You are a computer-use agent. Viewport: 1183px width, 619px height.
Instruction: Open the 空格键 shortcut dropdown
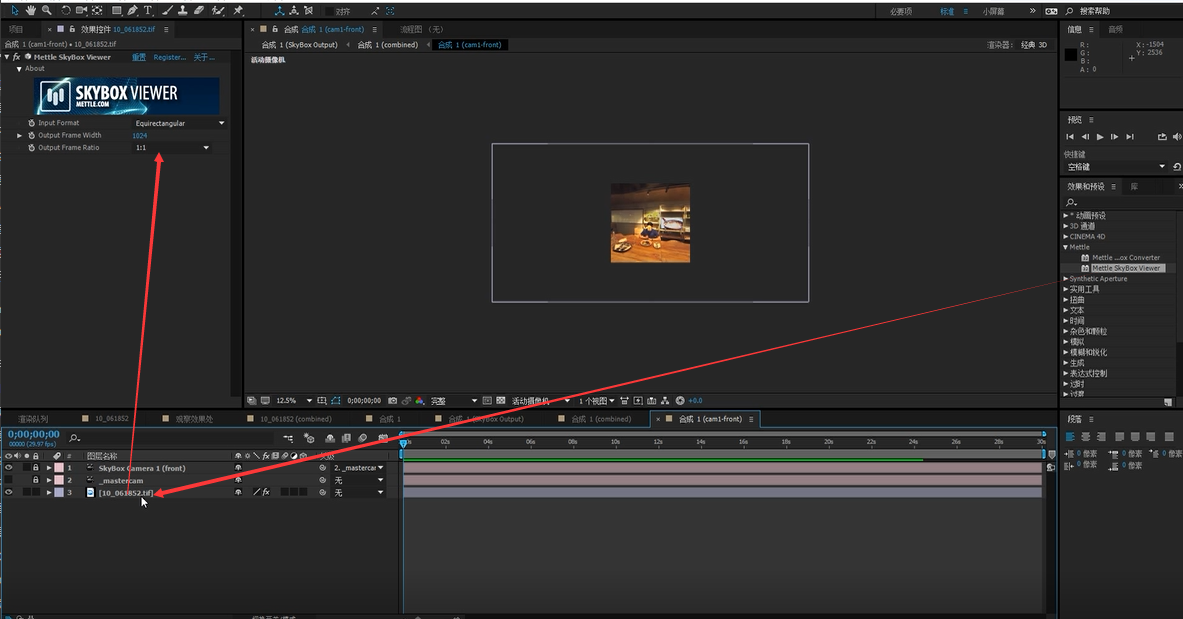1115,167
